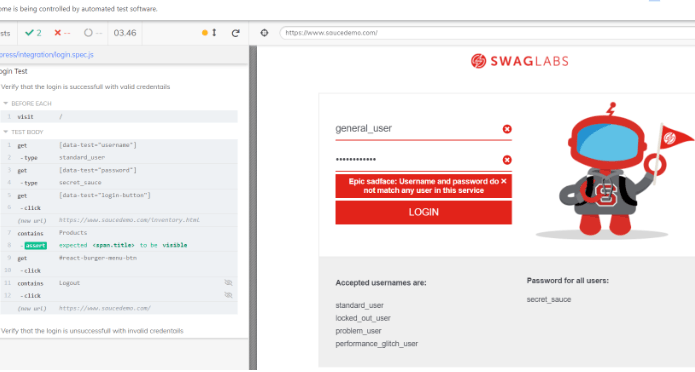Select the get login-button command

point(119,195)
